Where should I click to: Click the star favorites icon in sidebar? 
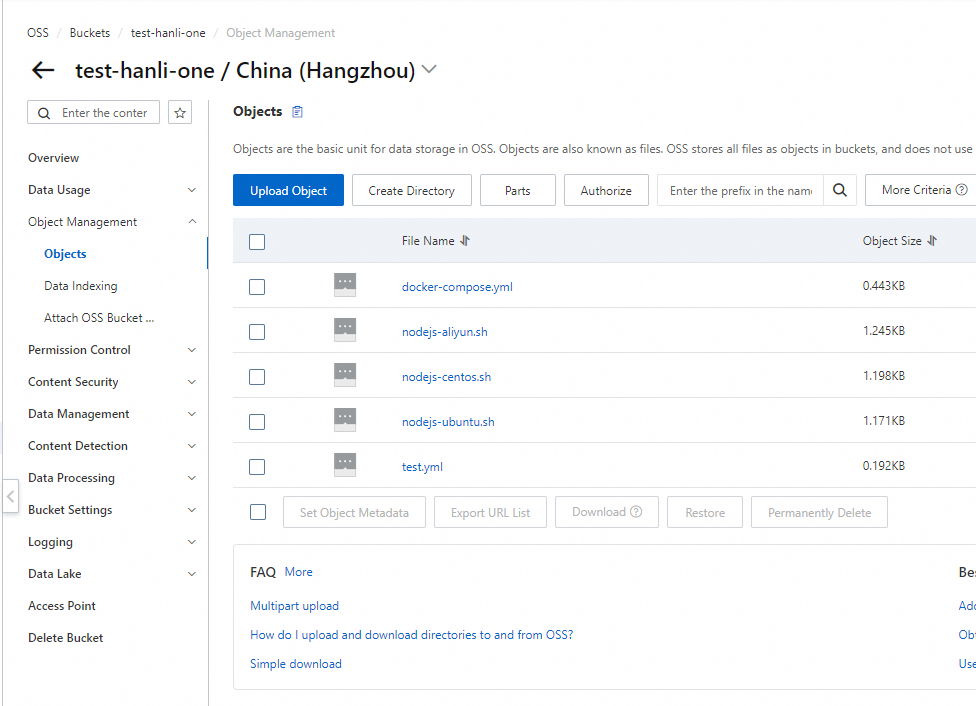180,113
